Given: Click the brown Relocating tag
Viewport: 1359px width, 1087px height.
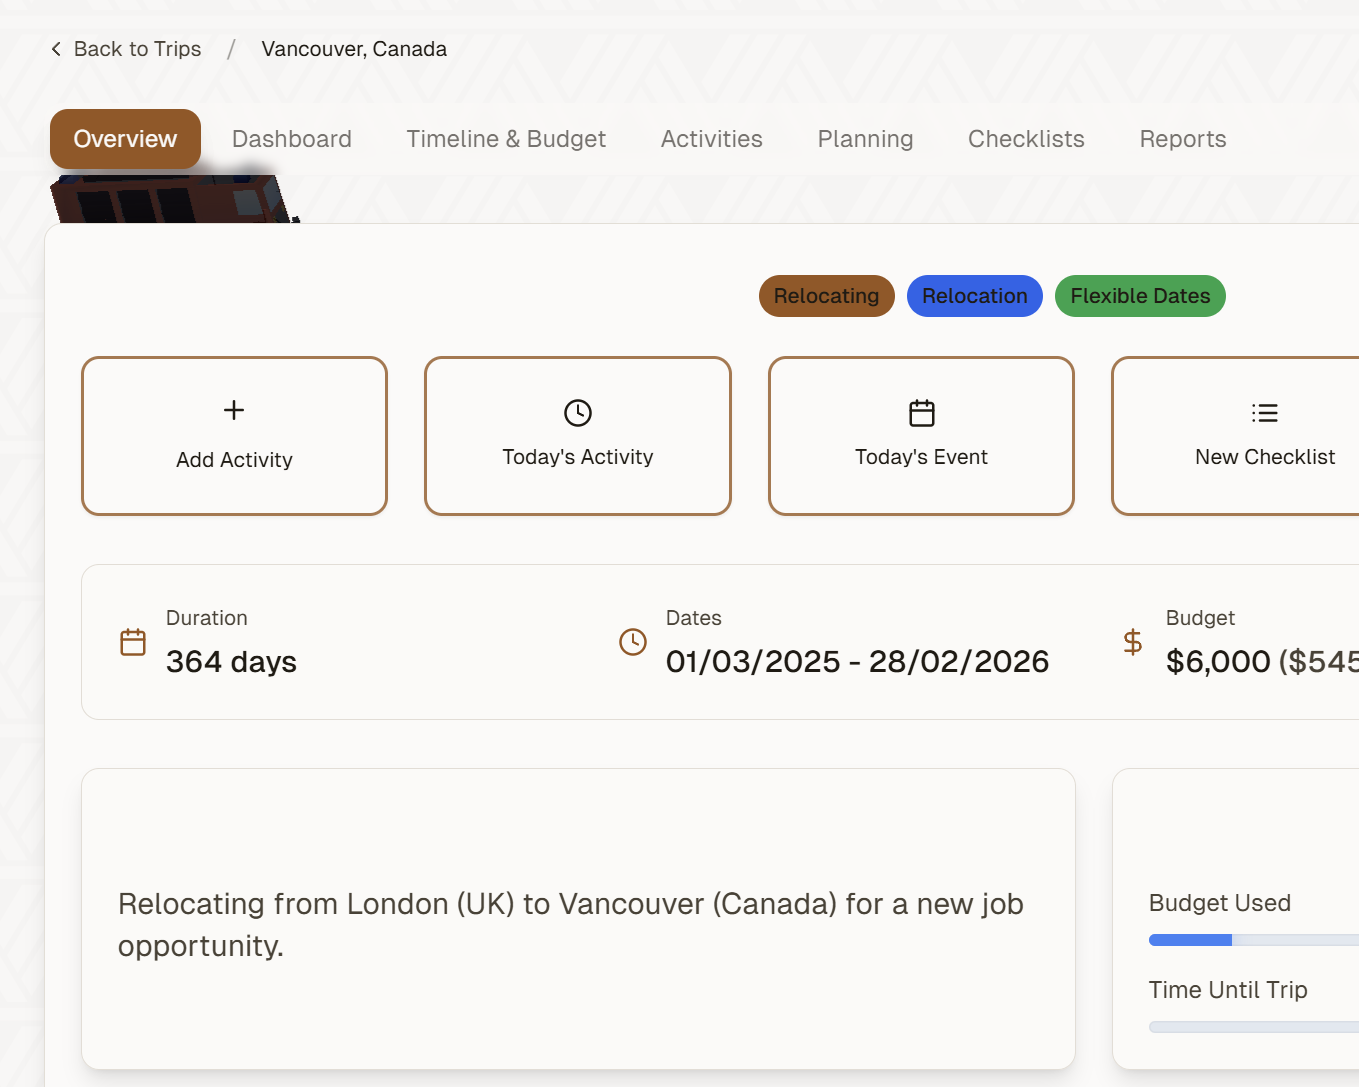Looking at the screenshot, I should tap(827, 296).
